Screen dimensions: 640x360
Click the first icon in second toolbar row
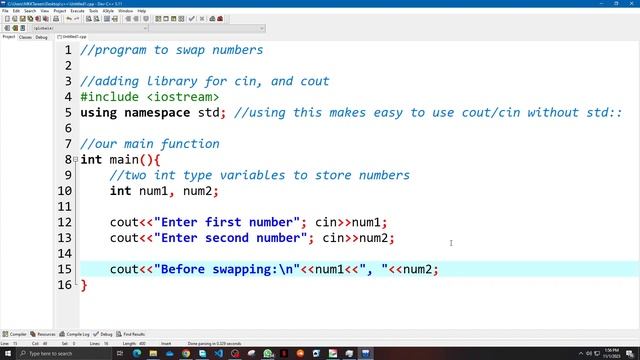(x=7, y=28)
